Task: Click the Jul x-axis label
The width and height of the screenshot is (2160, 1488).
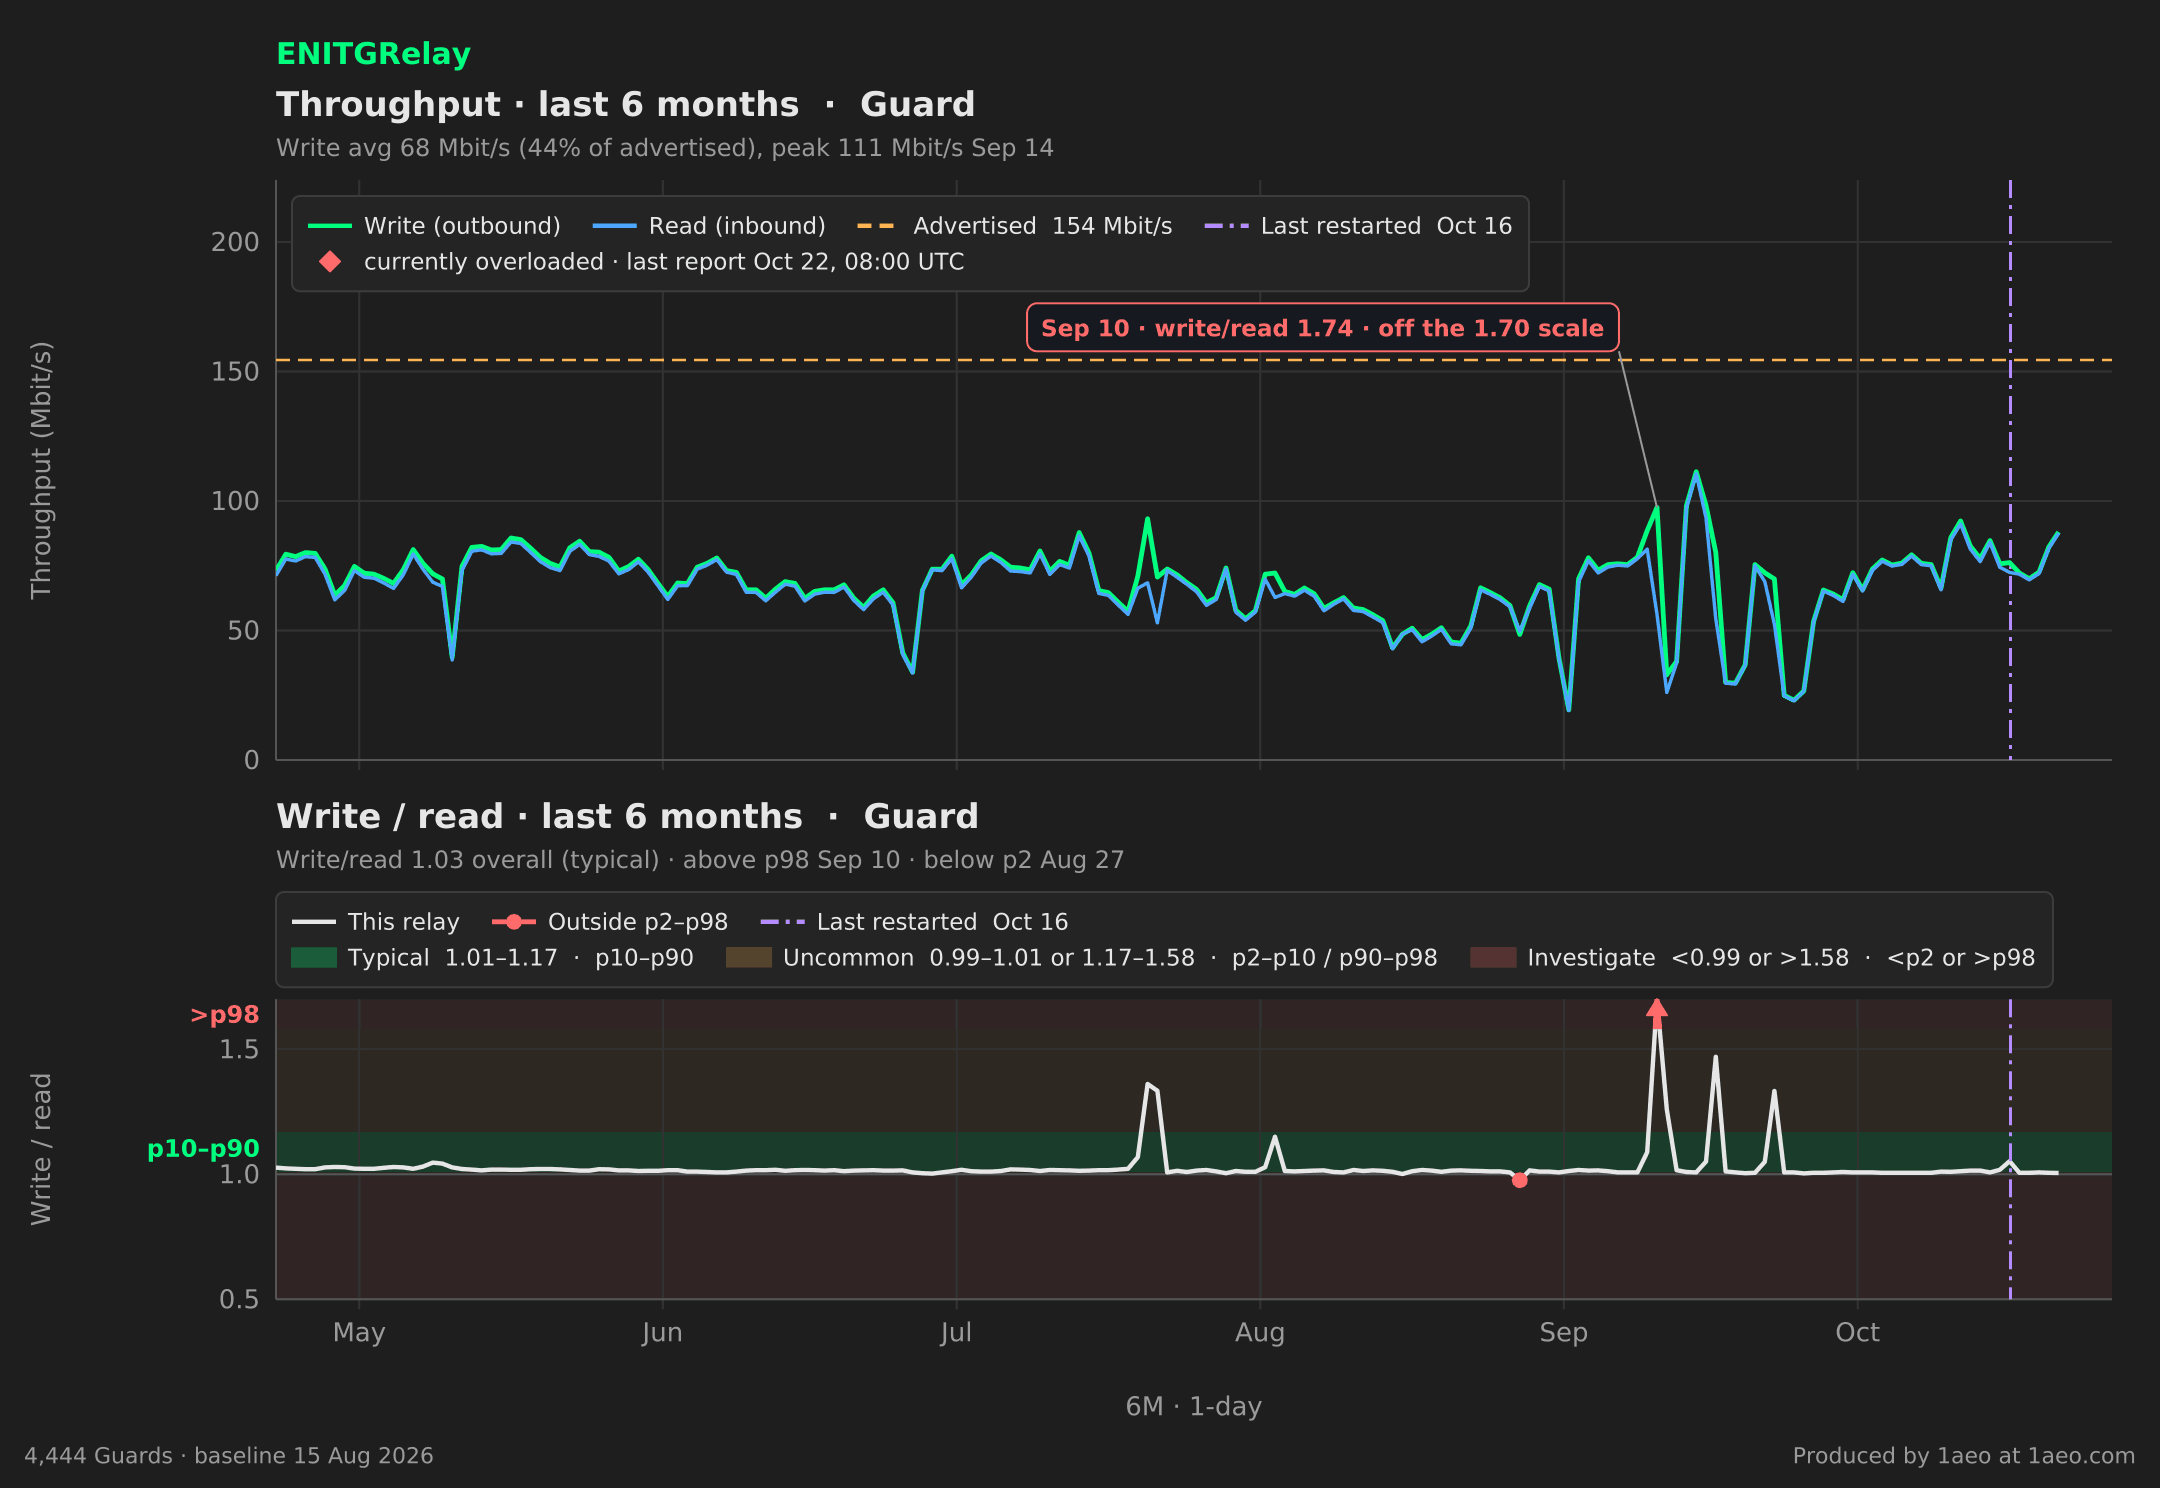Action: click(956, 1333)
